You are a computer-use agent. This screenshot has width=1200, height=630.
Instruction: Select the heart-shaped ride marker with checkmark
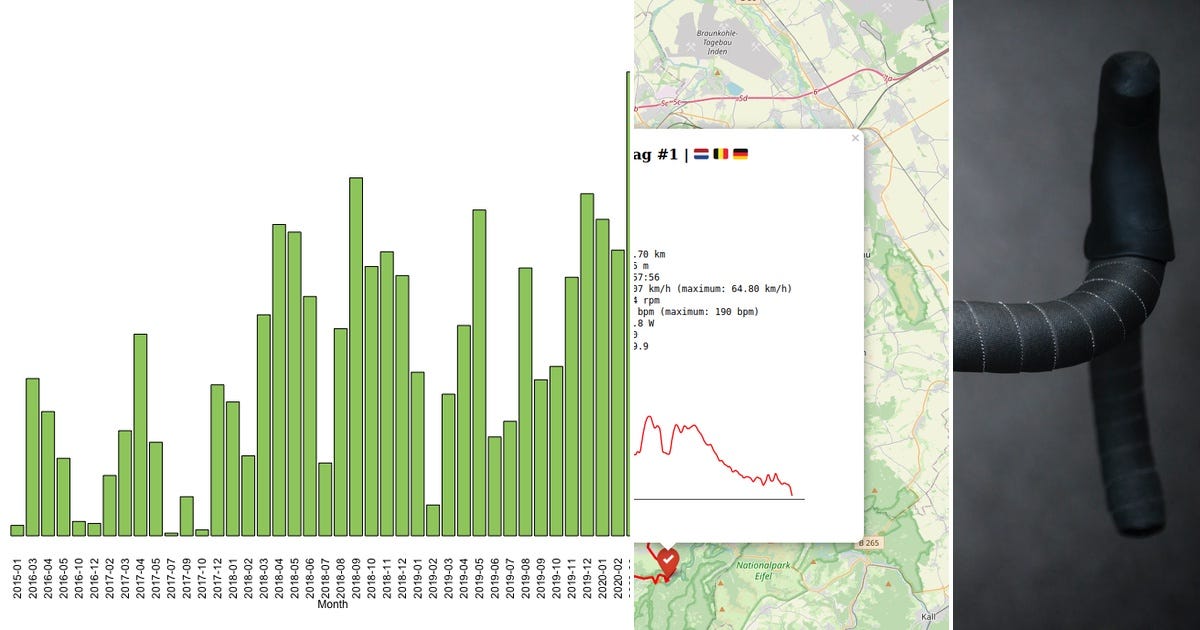tap(667, 560)
